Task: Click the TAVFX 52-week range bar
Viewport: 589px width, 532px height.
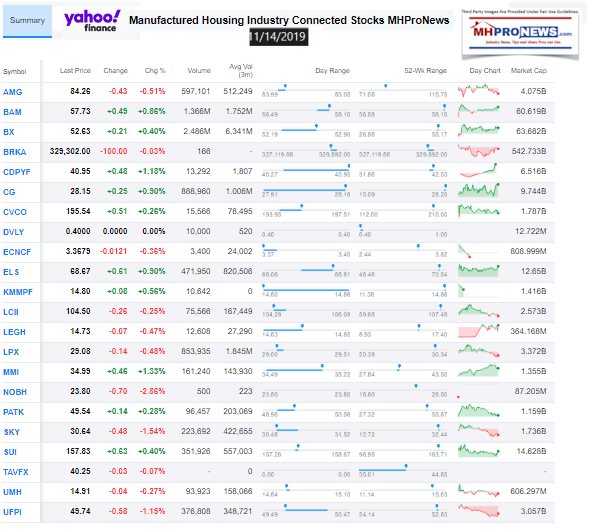Action: pyautogui.click(x=403, y=470)
